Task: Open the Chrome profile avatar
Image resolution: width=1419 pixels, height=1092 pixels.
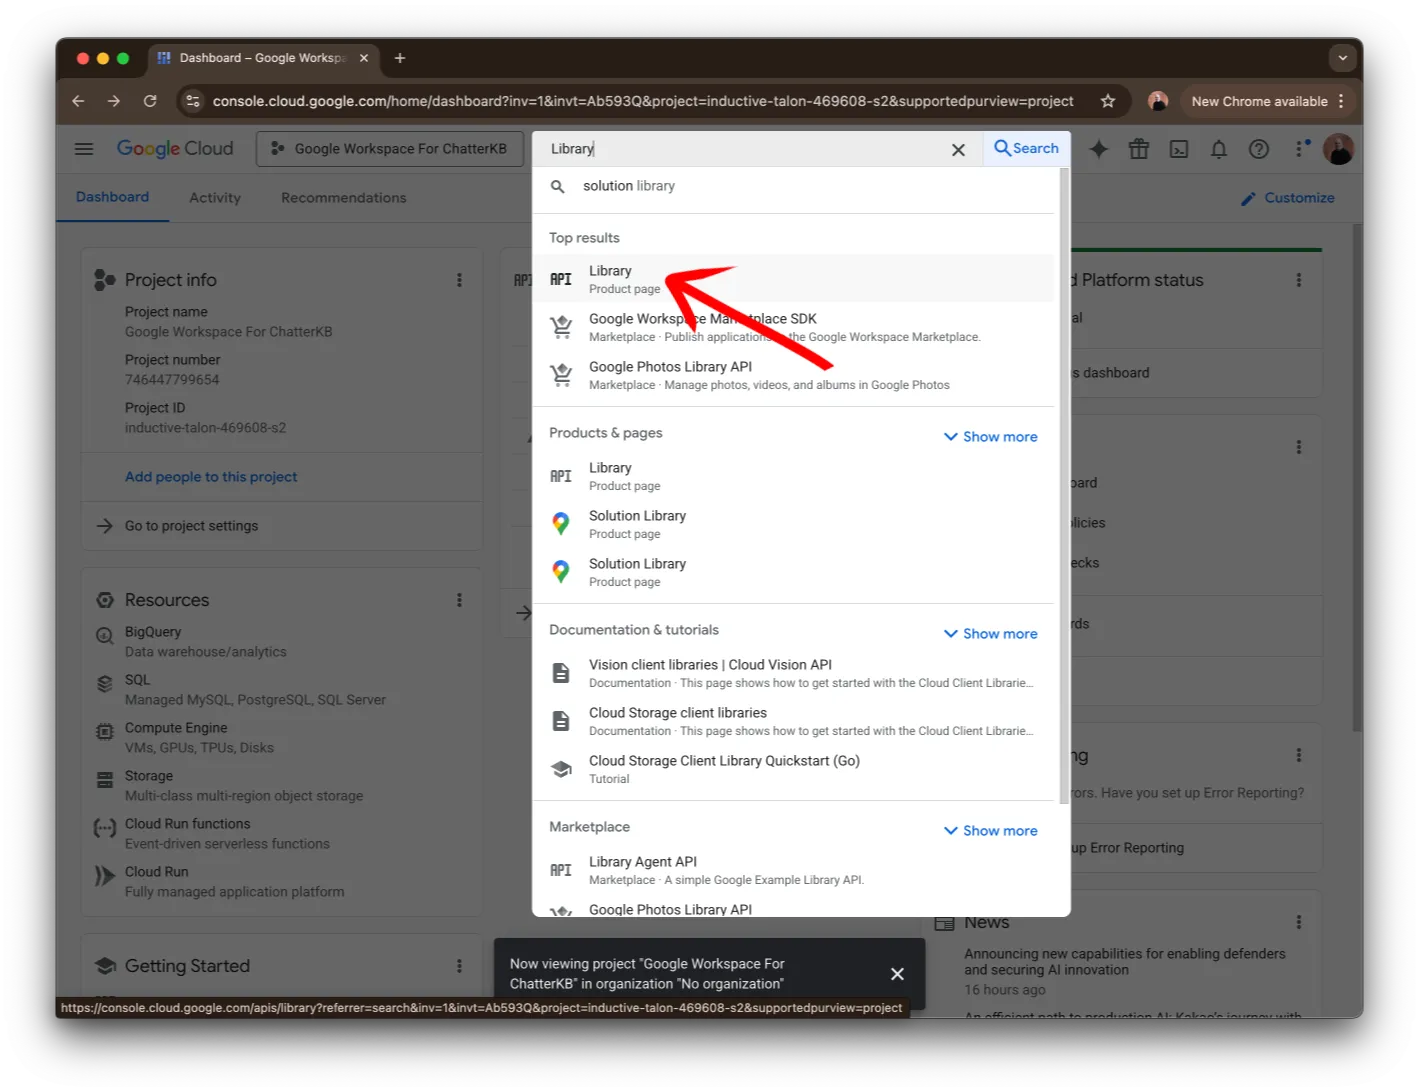Action: [1158, 101]
